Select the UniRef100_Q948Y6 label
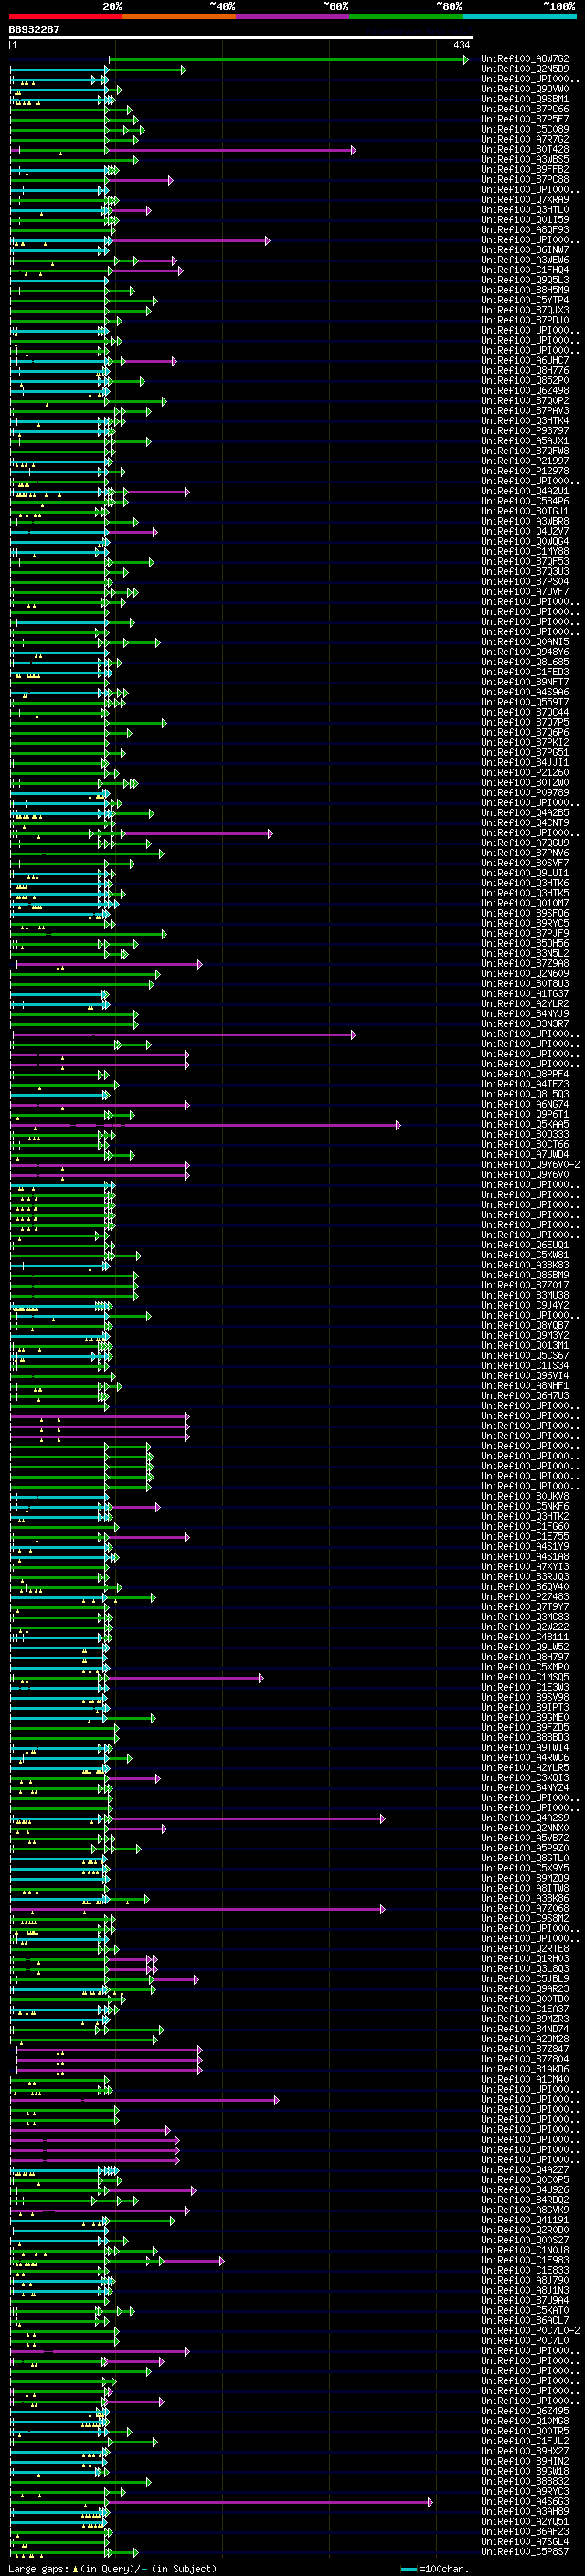The width and height of the screenshot is (585, 2576). (x=525, y=652)
